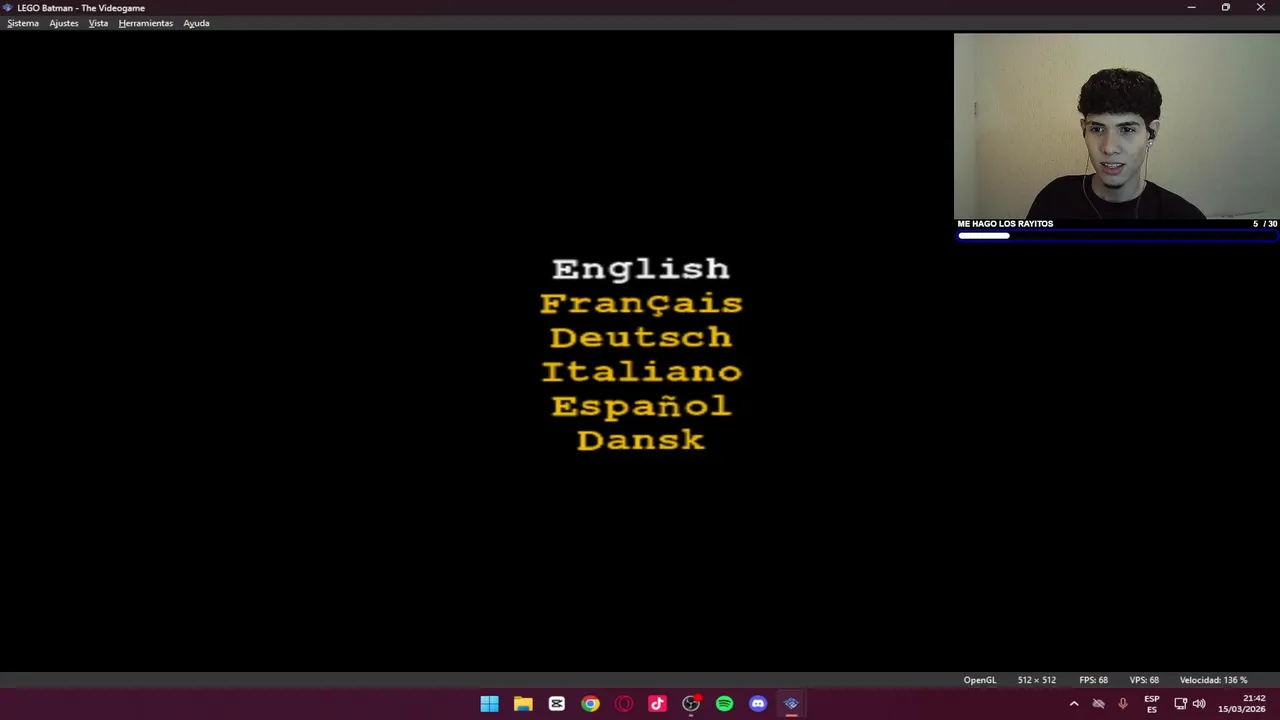Viewport: 1280px width, 720px height.
Task: Open network settings tray icon
Action: 1180,704
